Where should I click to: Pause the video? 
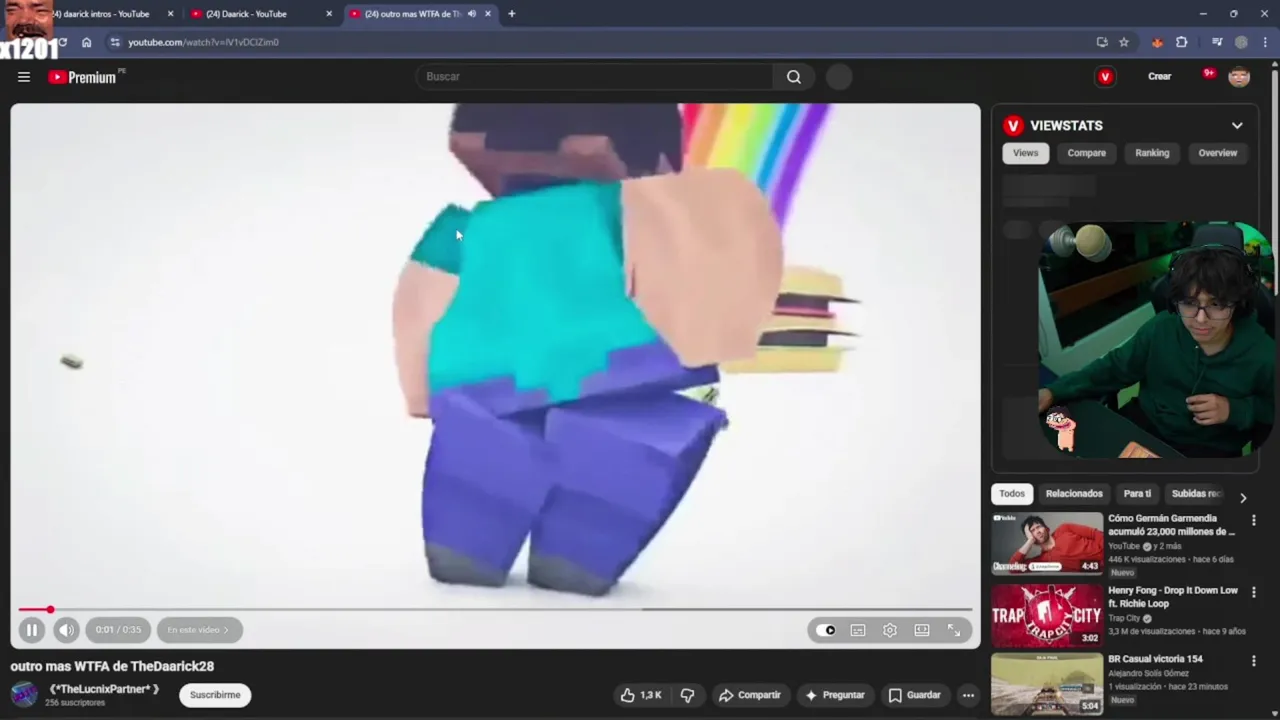[32, 630]
